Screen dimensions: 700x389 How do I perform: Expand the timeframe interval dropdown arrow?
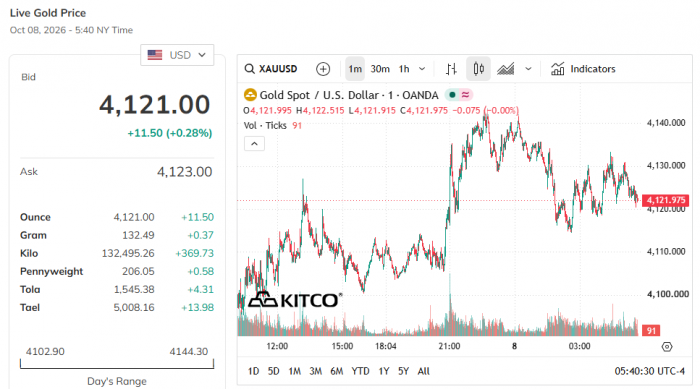422,69
